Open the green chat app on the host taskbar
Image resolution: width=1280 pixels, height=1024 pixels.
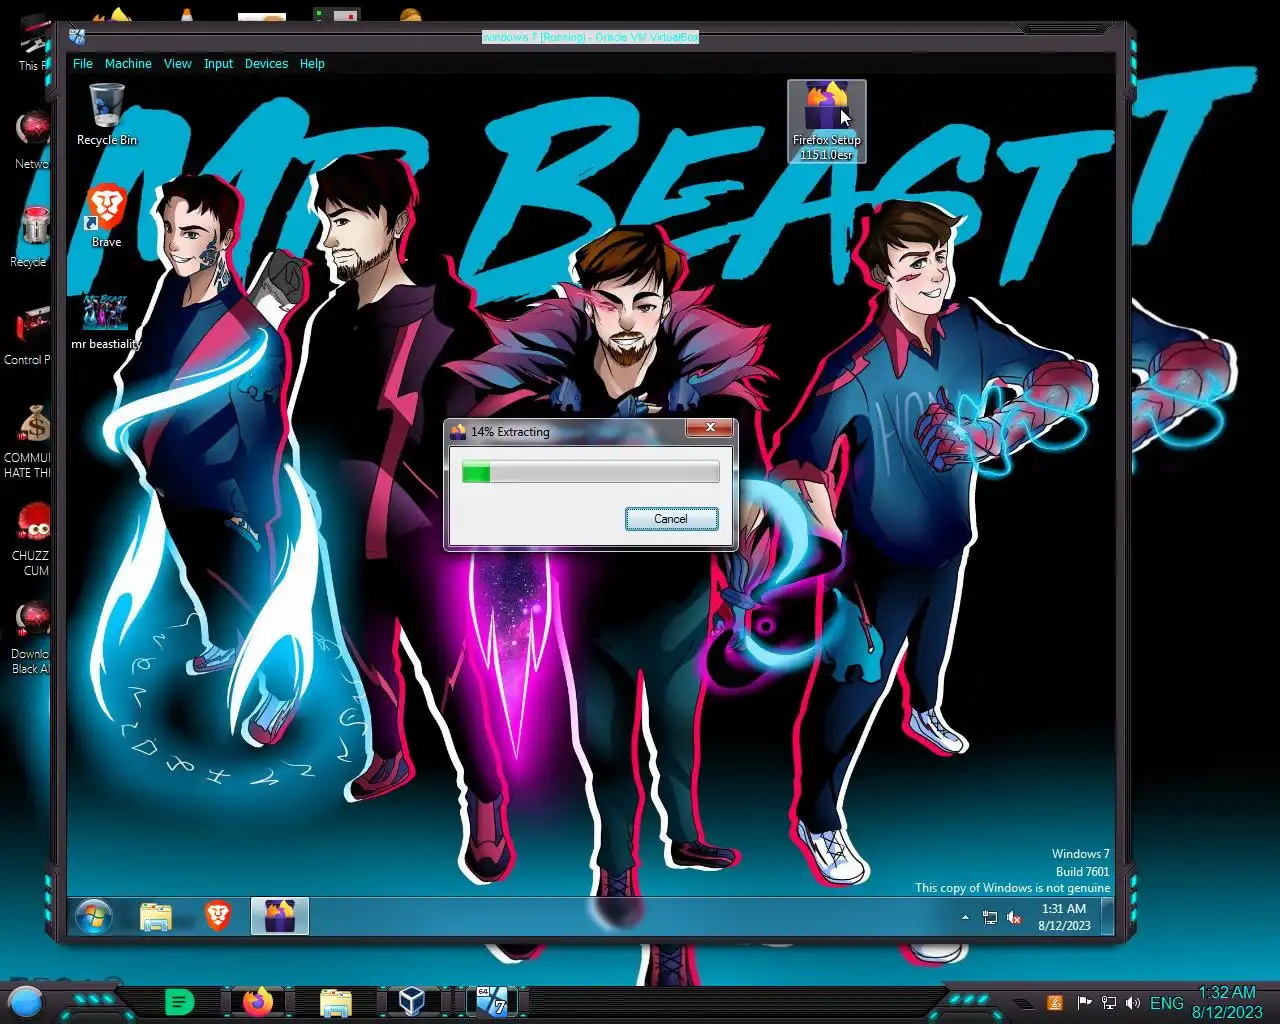pos(179,1001)
